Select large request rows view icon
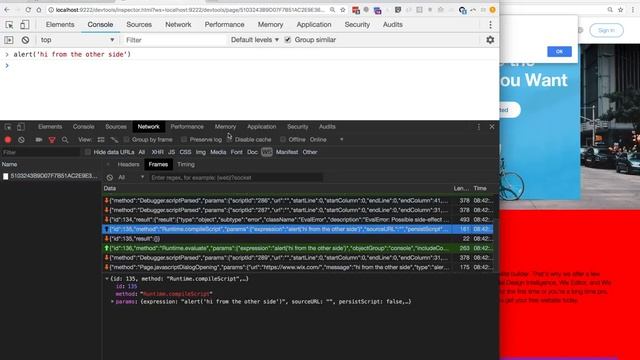Screen dimensions: 640x360 (101, 140)
